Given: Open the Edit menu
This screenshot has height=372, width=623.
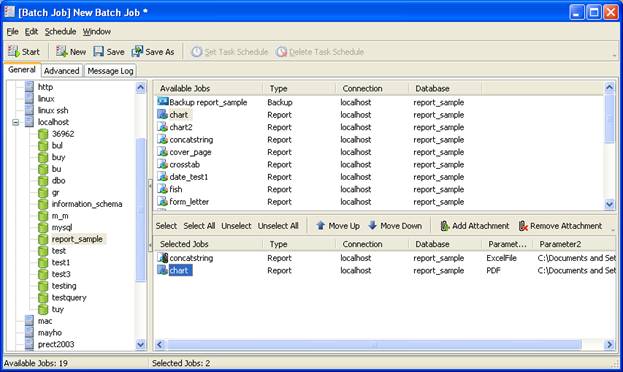Looking at the screenshot, I should [31, 31].
